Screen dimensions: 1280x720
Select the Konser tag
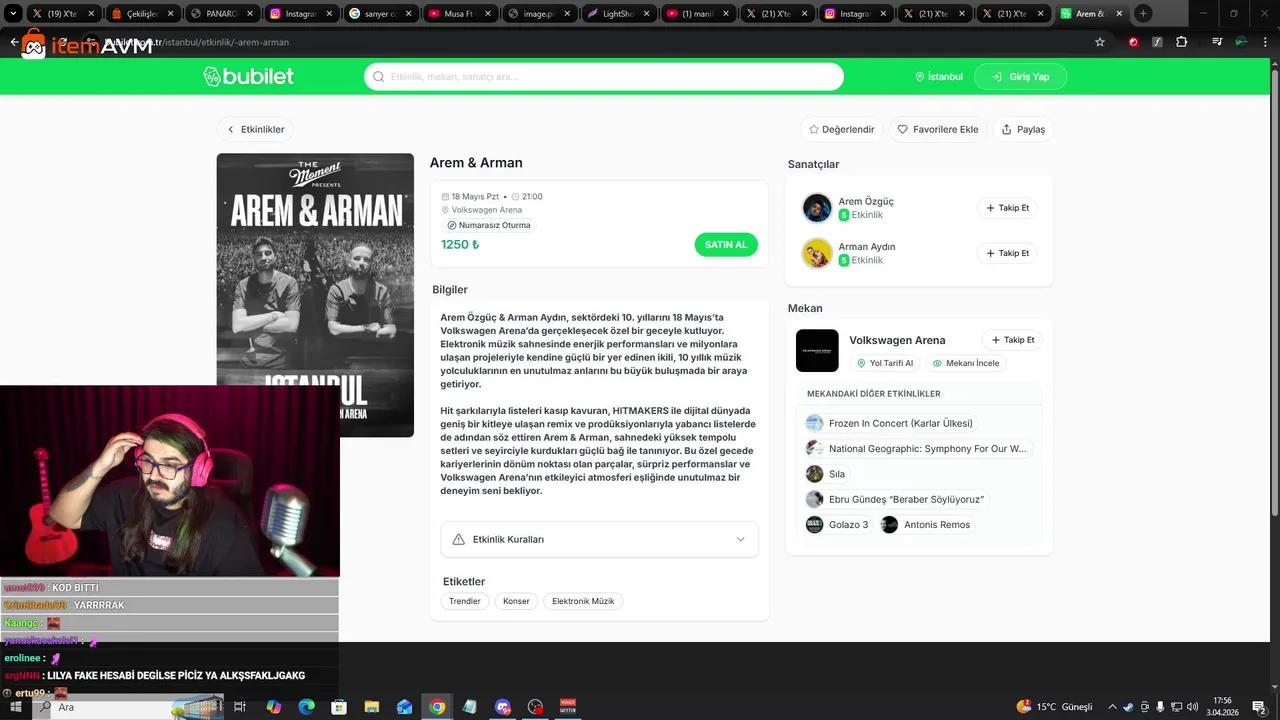[x=516, y=601]
